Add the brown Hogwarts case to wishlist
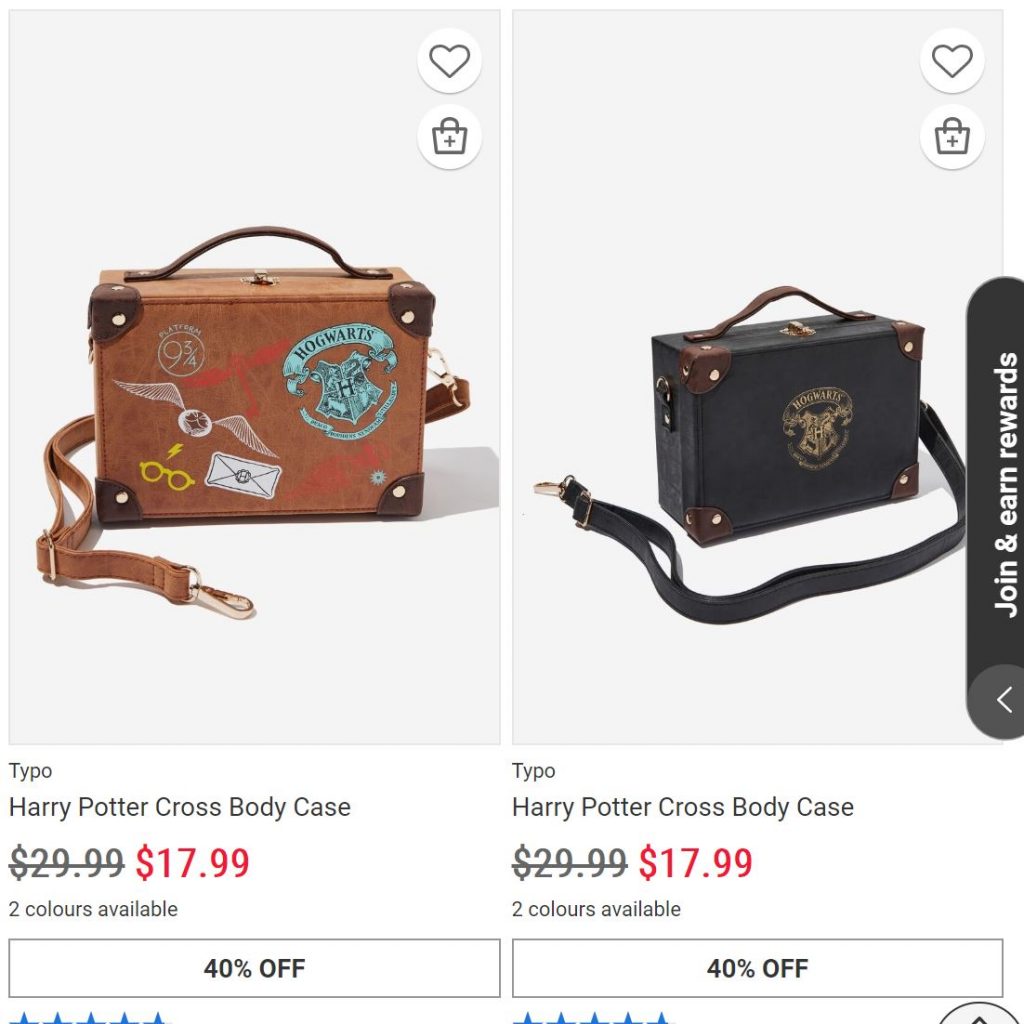This screenshot has width=1024, height=1024. pos(449,62)
